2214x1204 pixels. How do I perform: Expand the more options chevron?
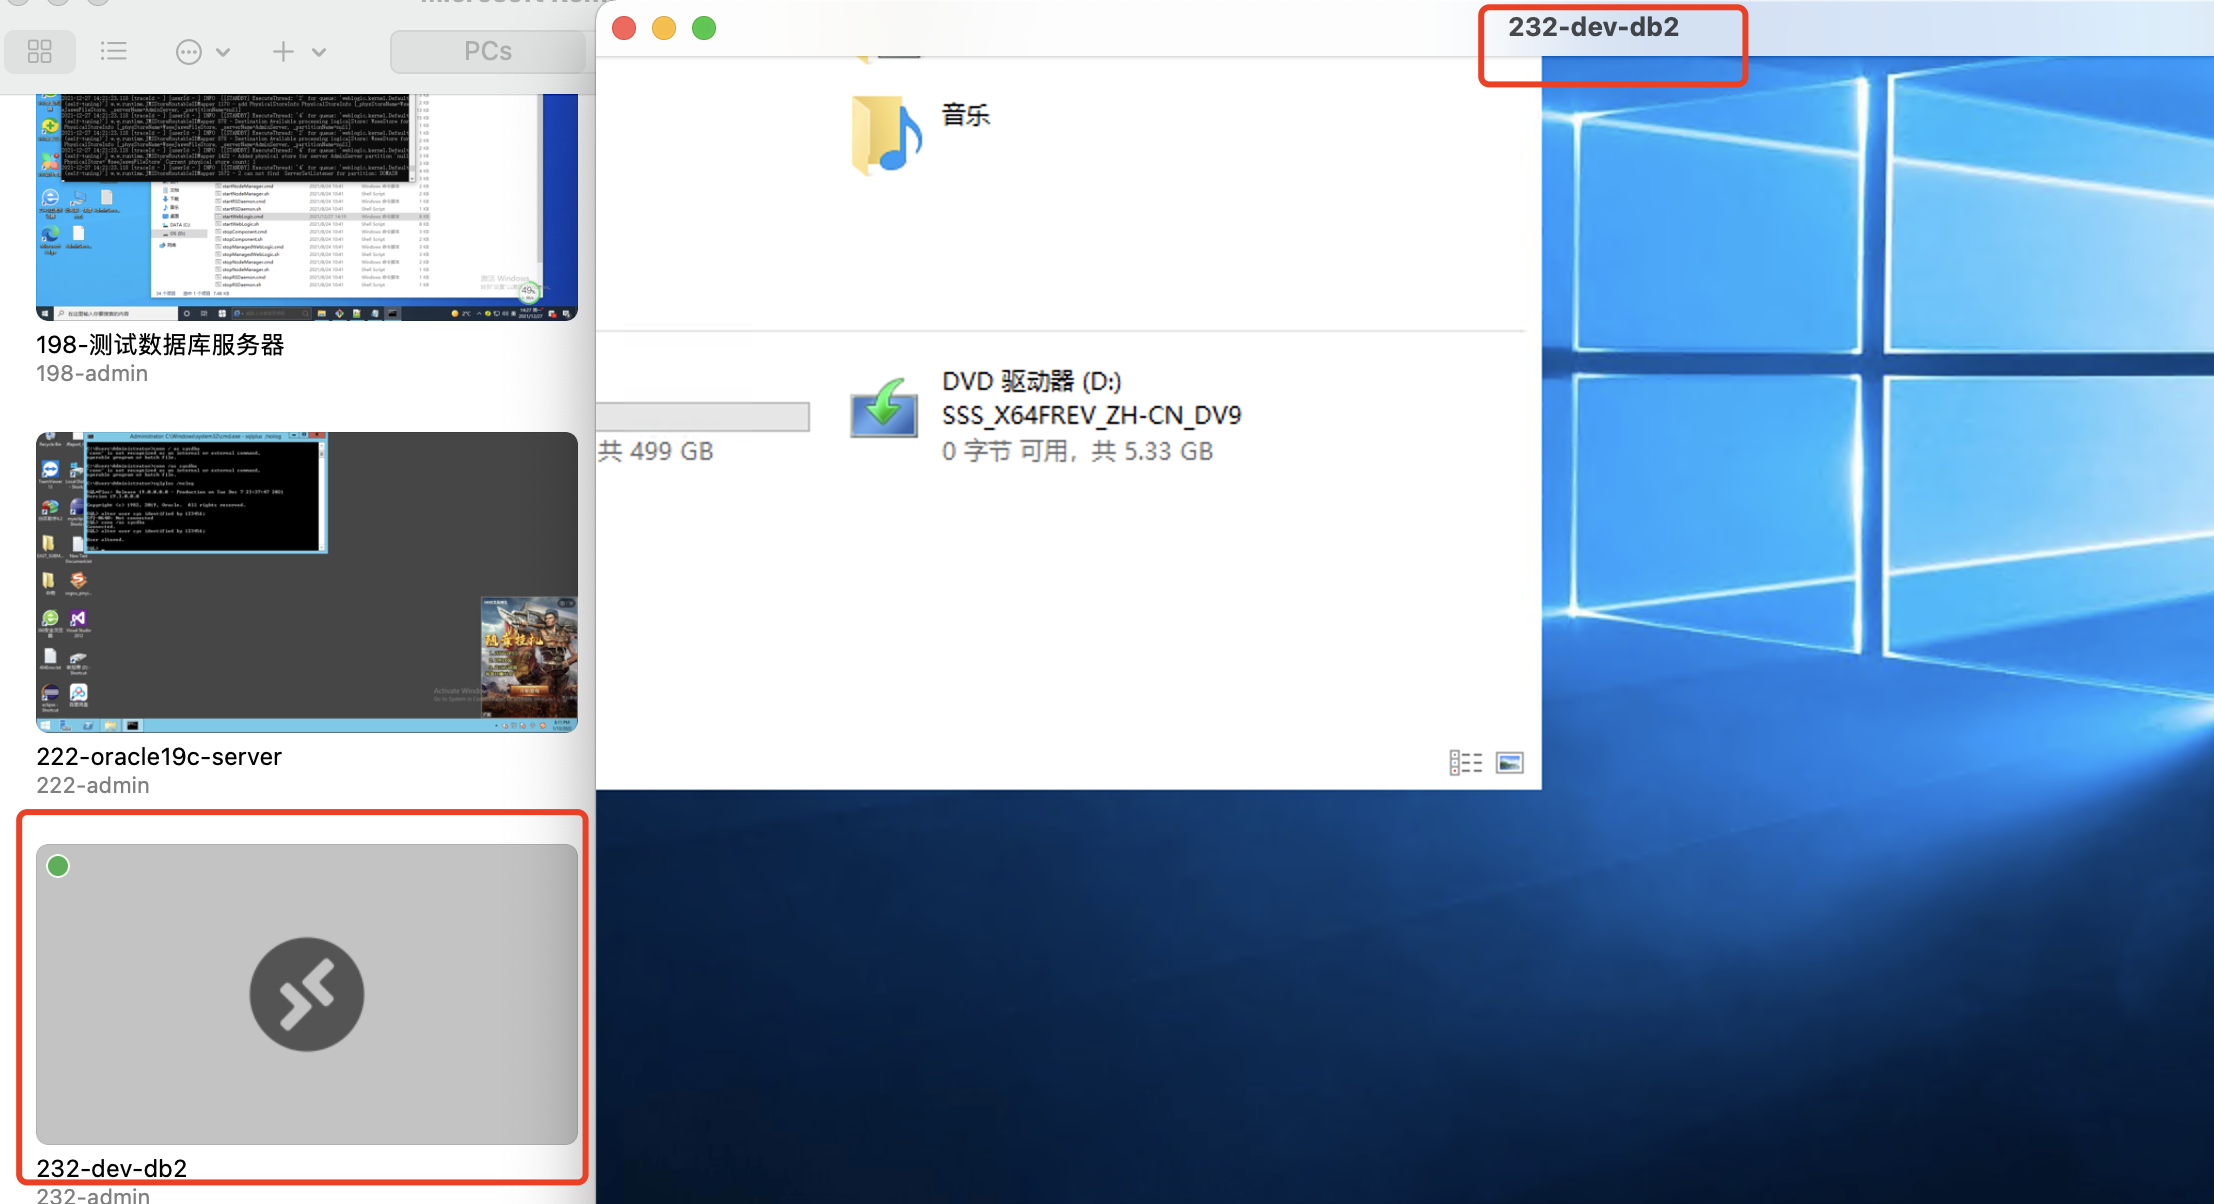click(x=223, y=52)
